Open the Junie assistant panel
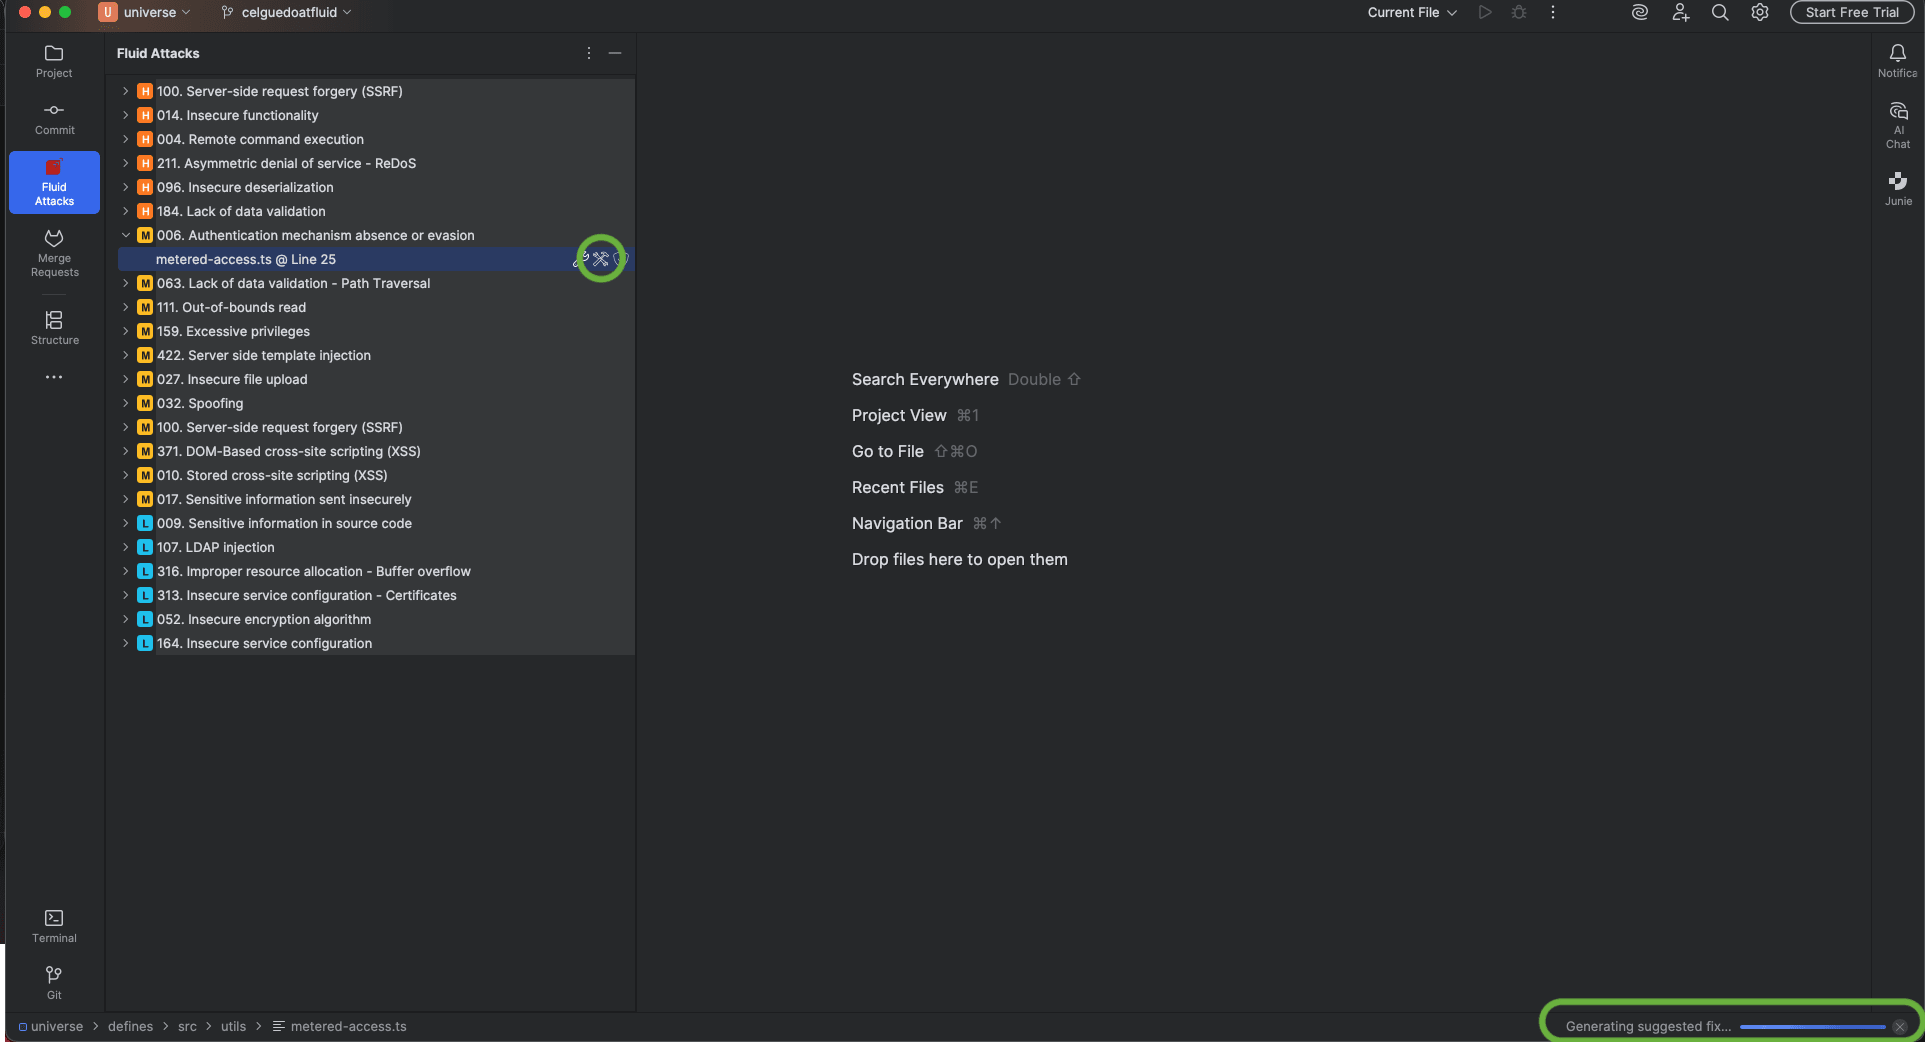This screenshot has height=1042, width=1925. tap(1897, 189)
